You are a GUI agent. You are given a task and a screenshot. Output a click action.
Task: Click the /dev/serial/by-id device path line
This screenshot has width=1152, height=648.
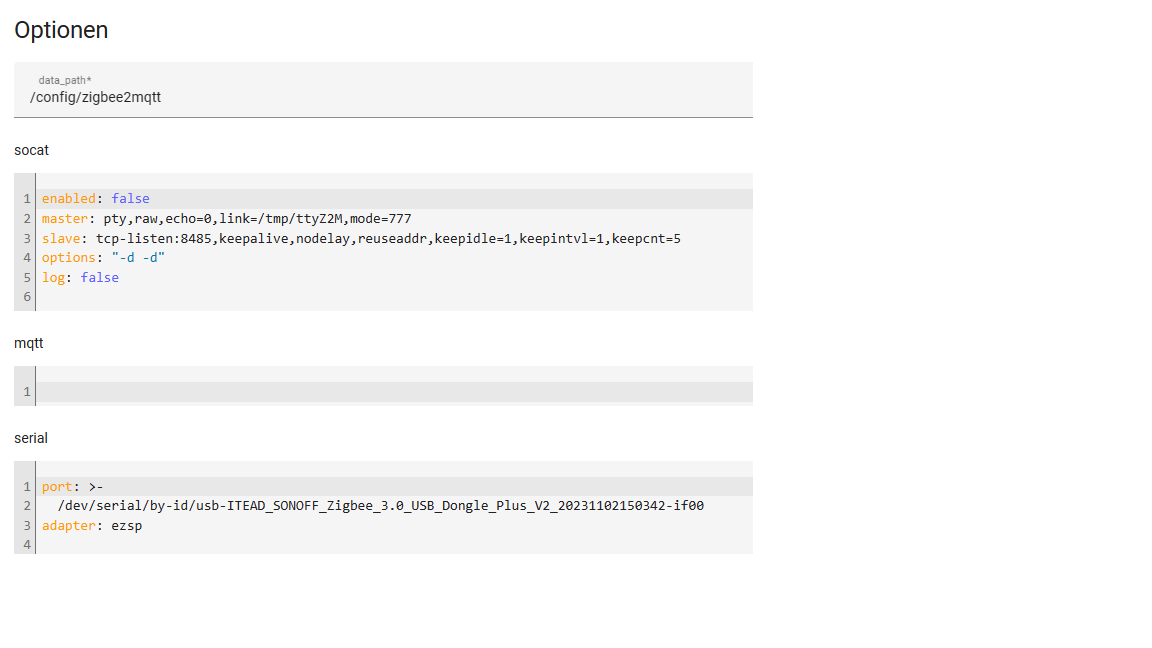(x=380, y=506)
